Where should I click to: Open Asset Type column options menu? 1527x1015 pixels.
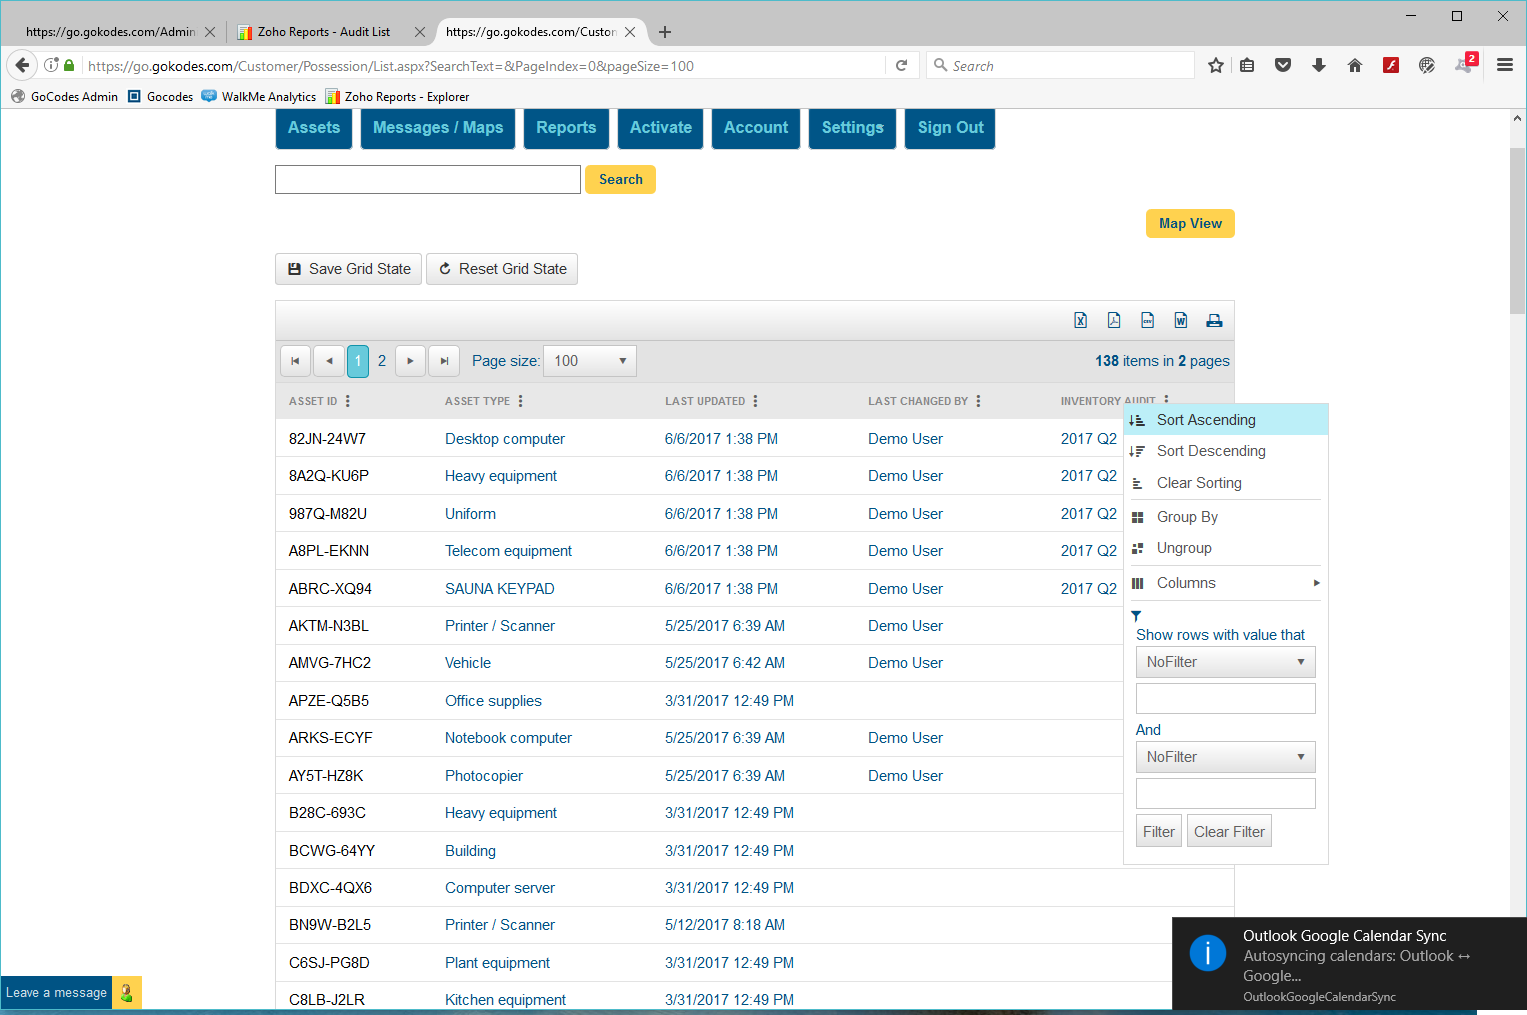pos(521,401)
